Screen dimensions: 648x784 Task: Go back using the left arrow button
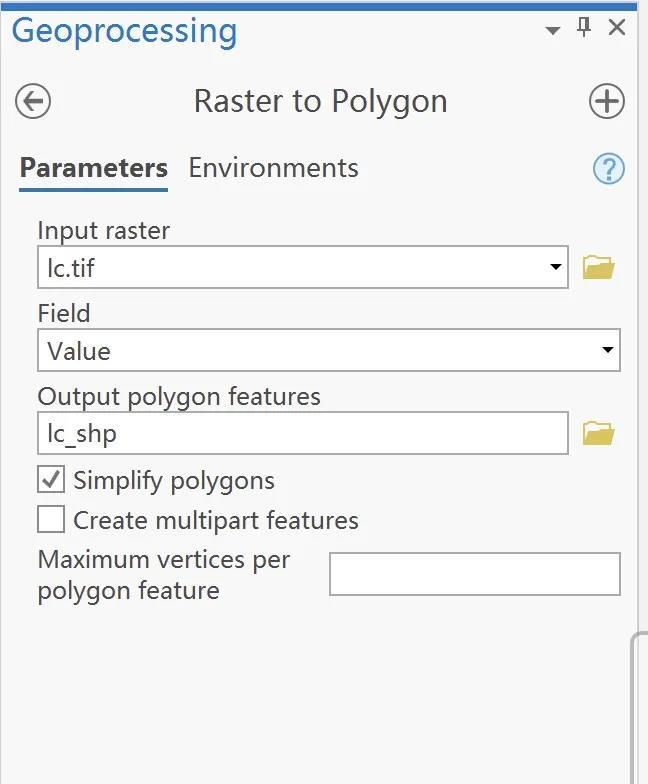(33, 101)
